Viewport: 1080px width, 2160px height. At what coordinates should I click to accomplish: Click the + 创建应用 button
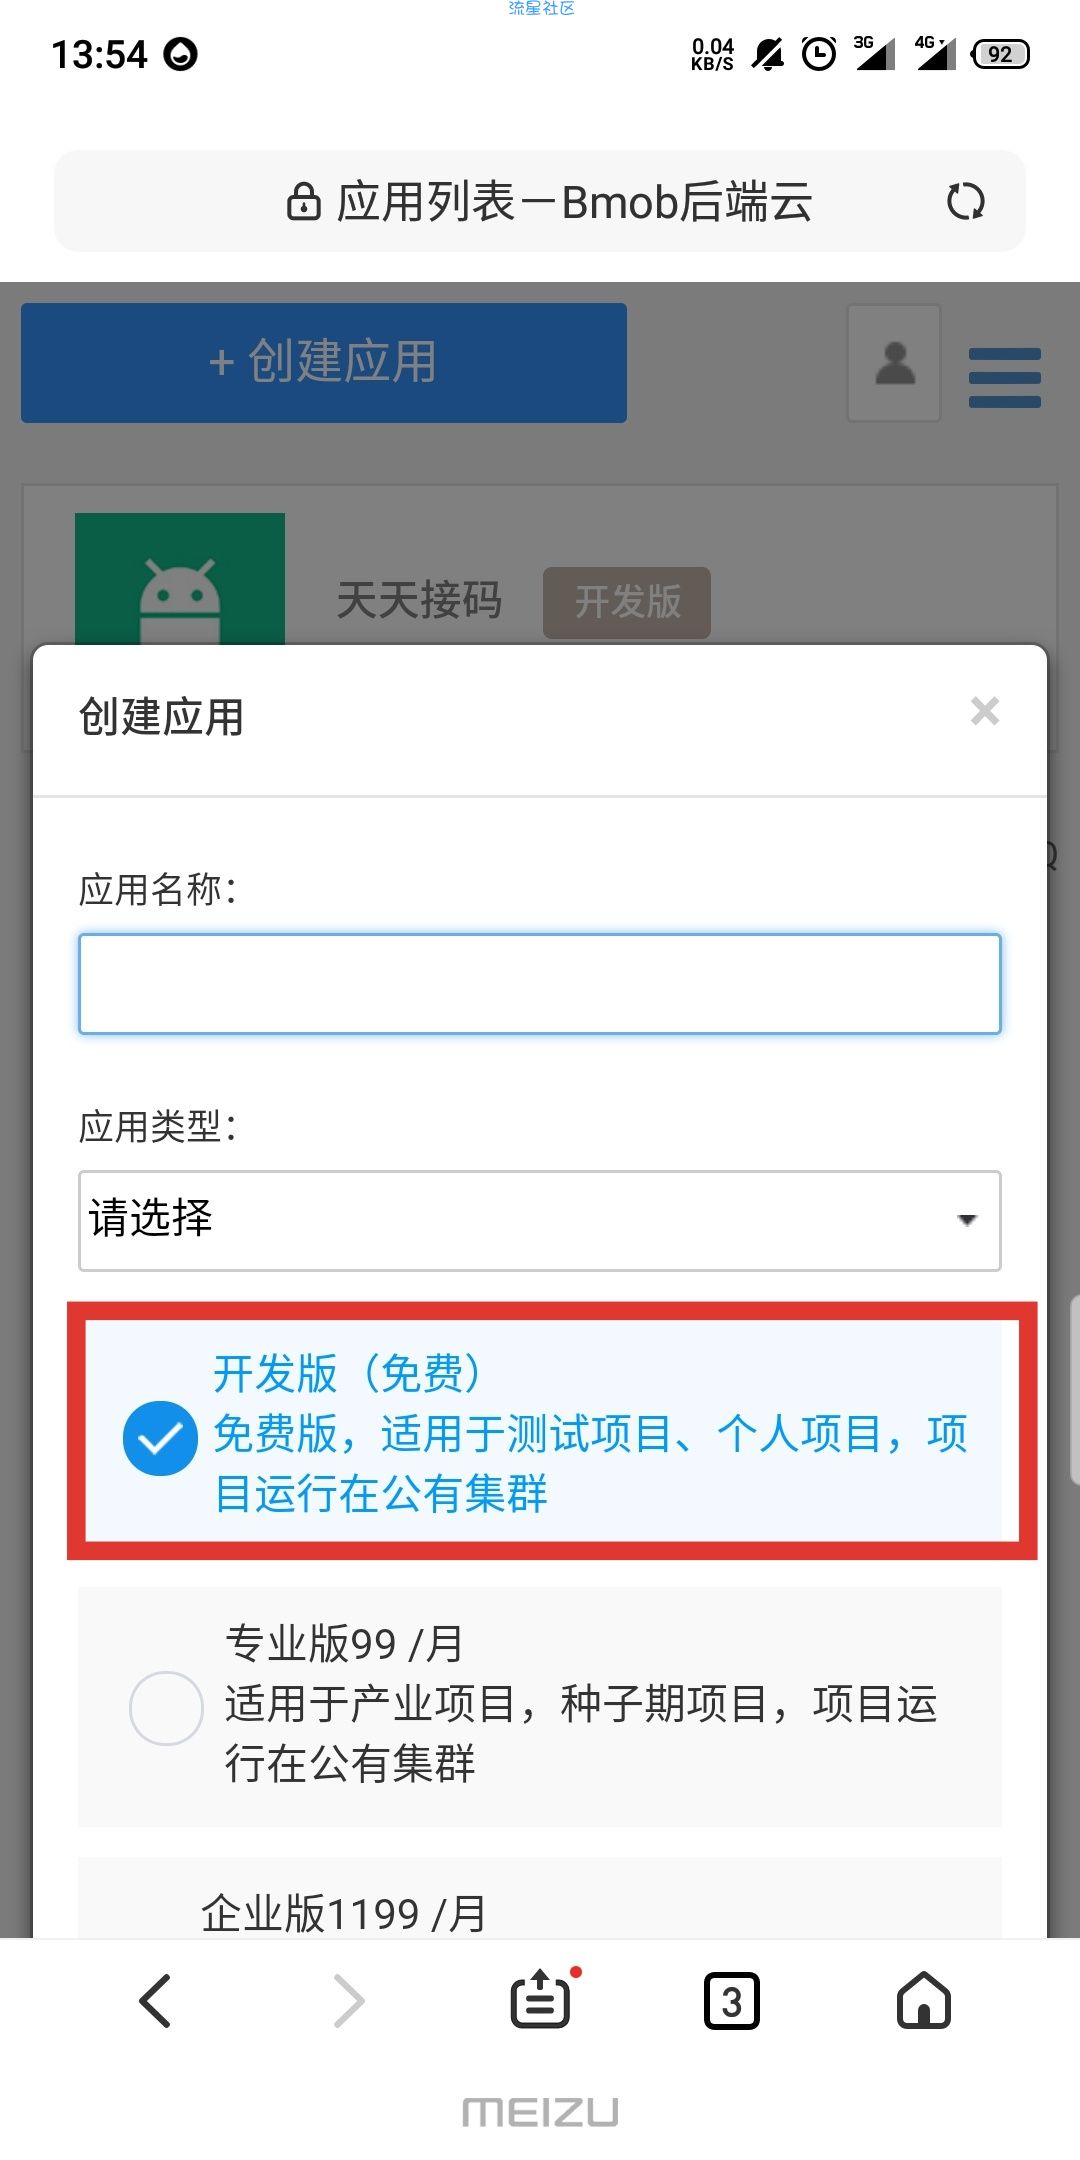point(324,363)
